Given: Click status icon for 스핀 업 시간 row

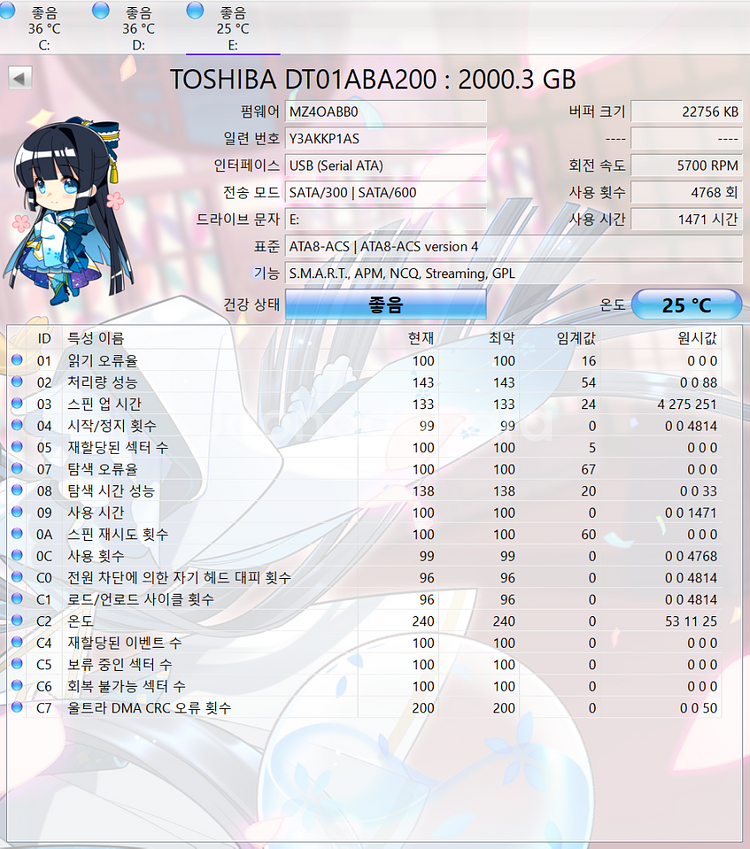Looking at the screenshot, I should [x=17, y=404].
